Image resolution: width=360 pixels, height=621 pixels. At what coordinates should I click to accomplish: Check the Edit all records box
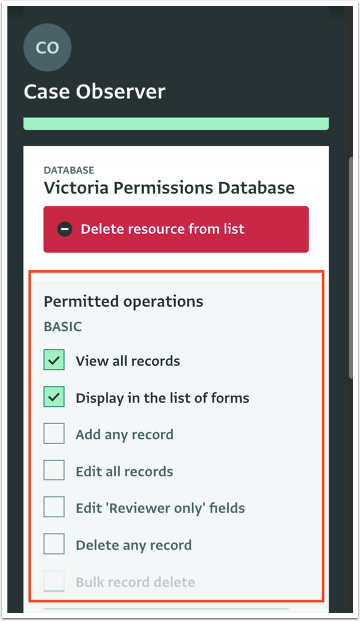(x=54, y=470)
